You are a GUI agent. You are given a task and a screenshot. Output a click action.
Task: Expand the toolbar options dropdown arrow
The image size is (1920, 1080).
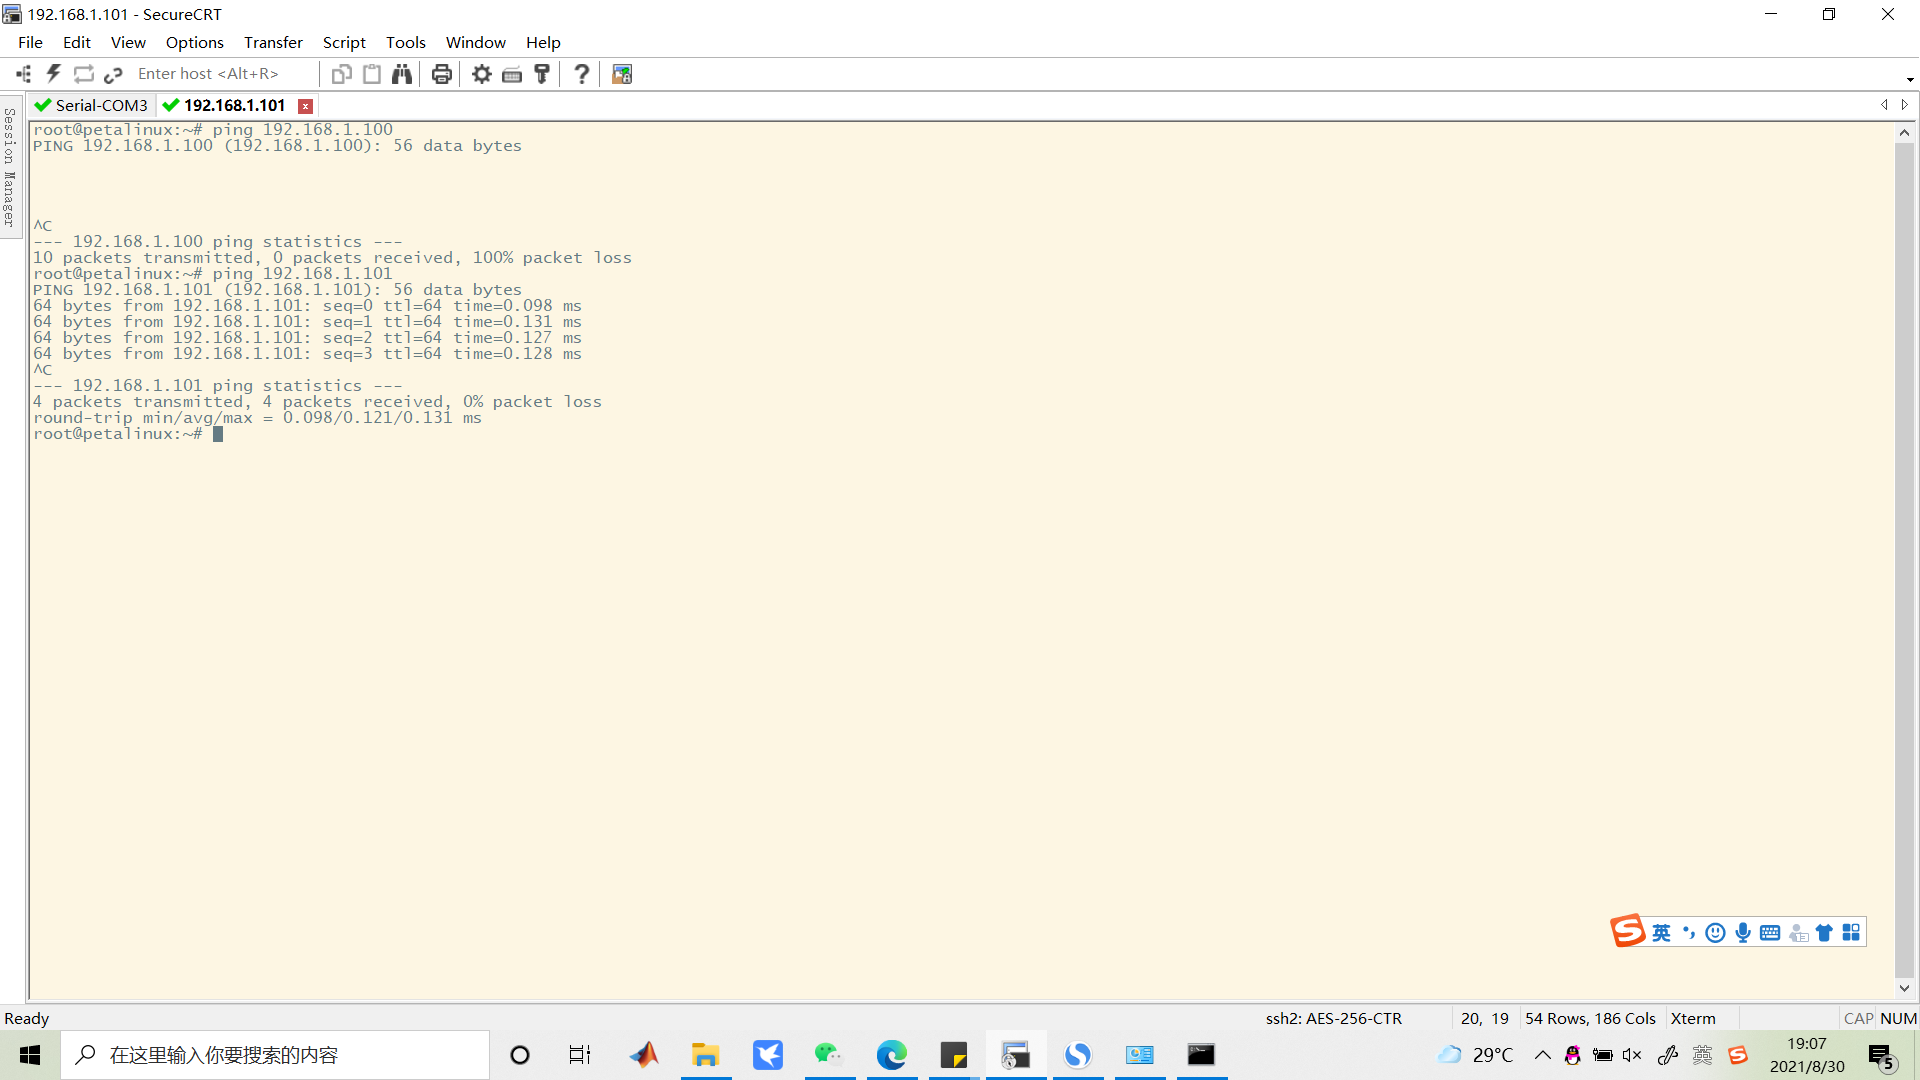1910,79
